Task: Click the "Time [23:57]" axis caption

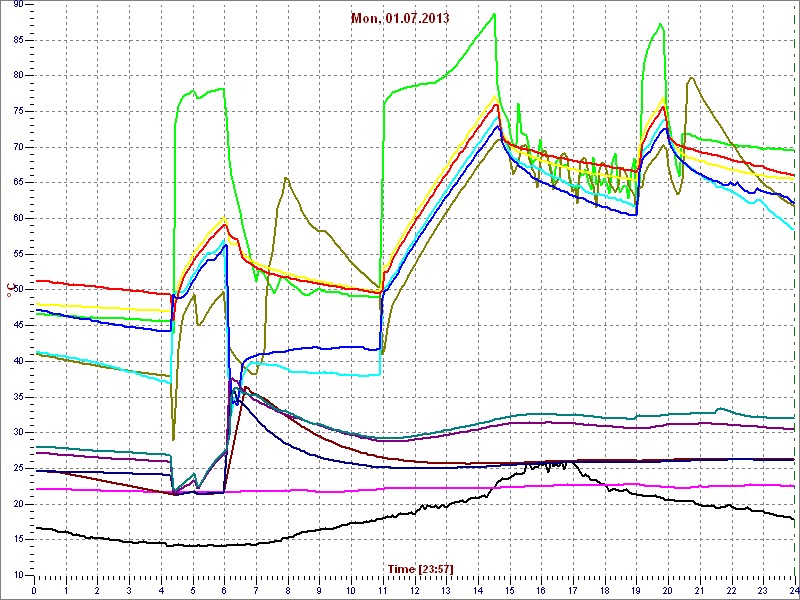Action: 420,569
